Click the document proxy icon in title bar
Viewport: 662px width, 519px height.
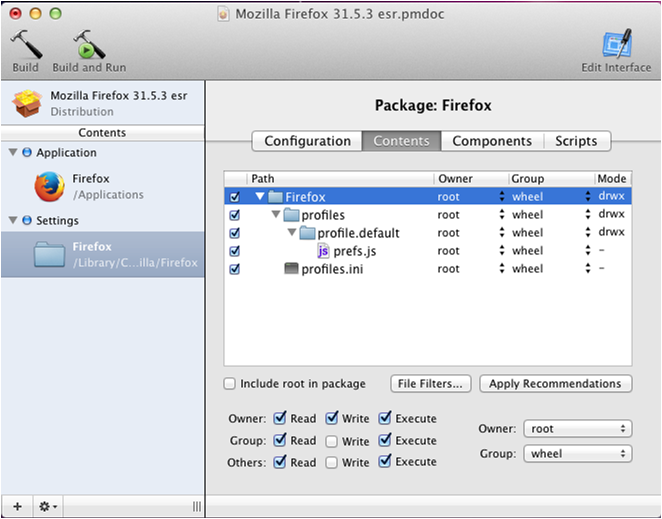click(x=223, y=14)
